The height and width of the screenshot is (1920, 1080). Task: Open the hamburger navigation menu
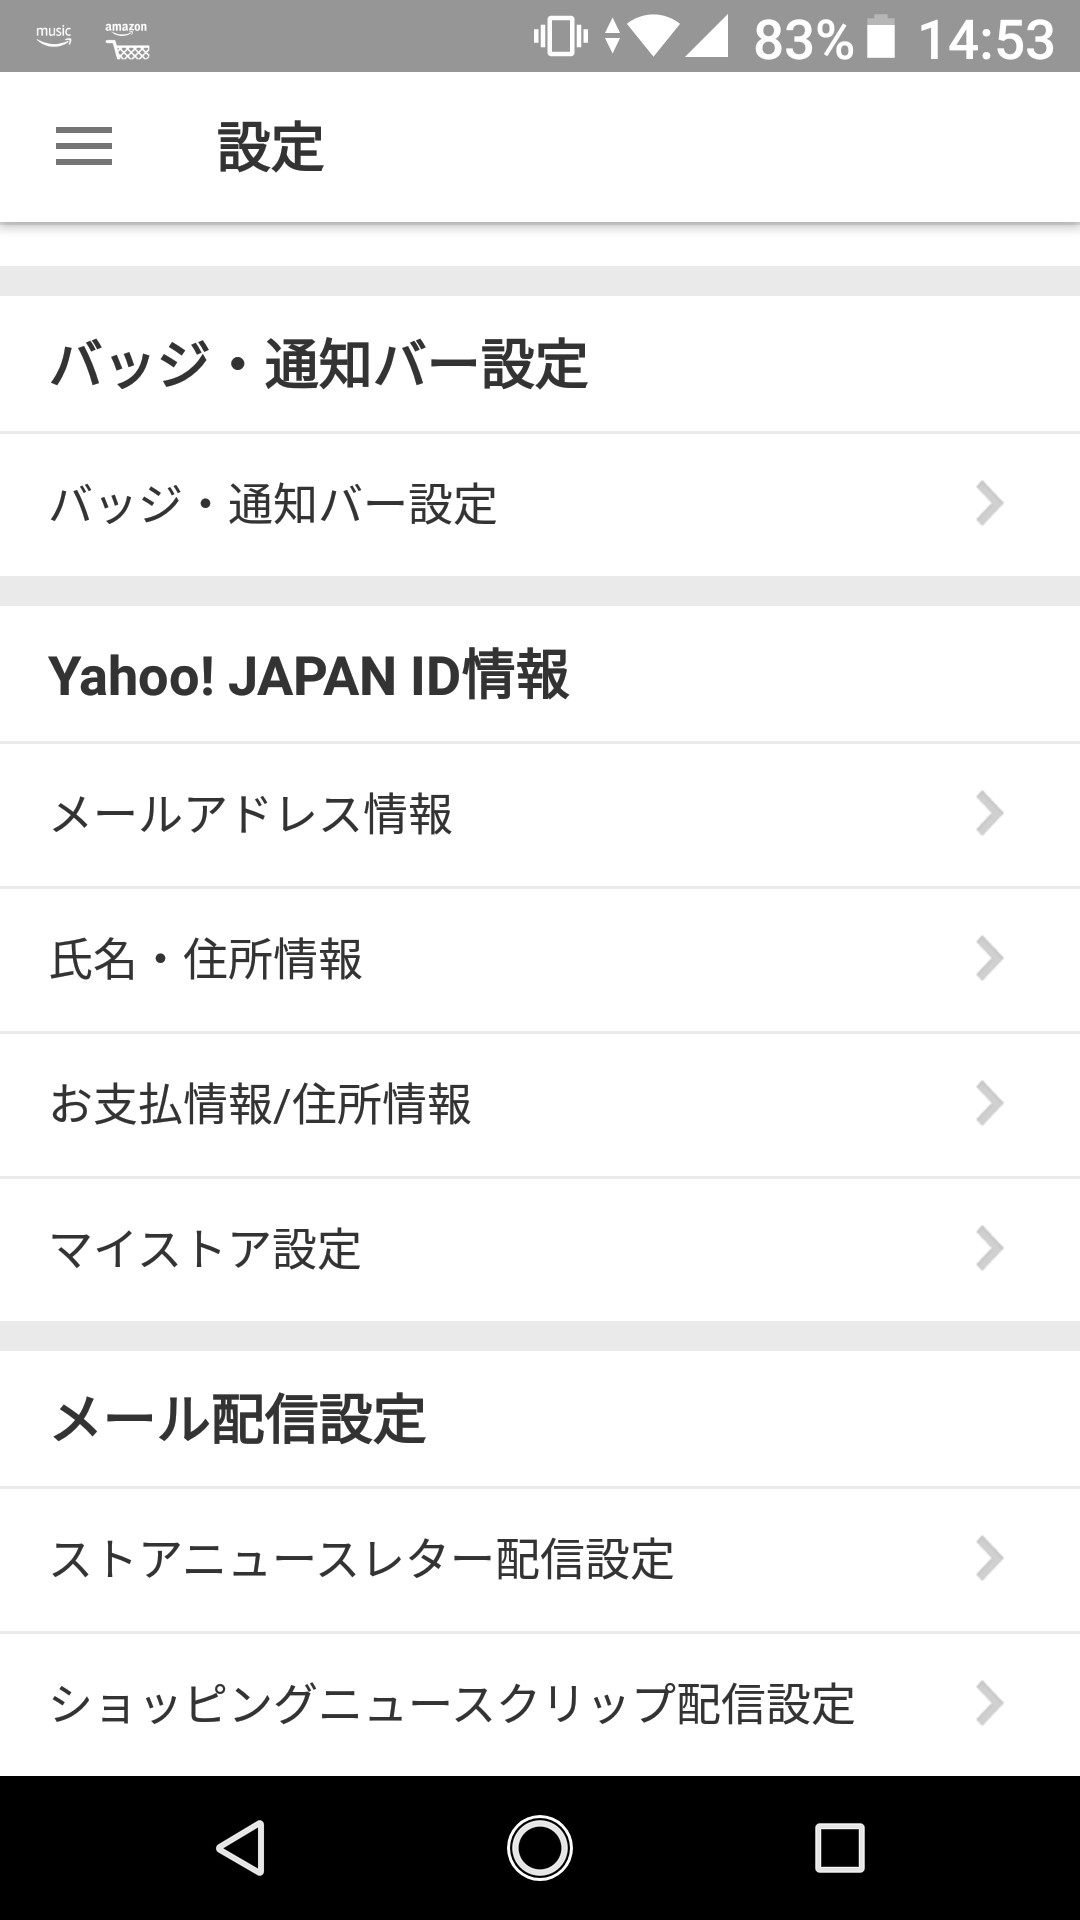pos(84,146)
